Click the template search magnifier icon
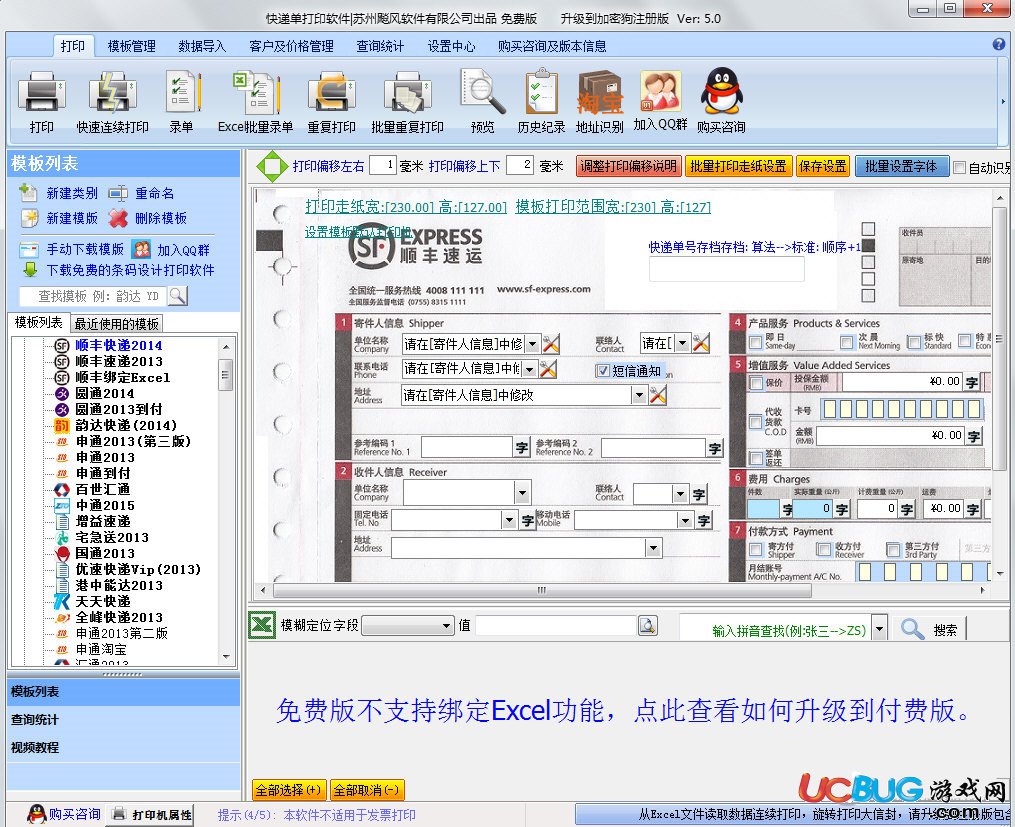Image resolution: width=1015 pixels, height=827 pixels. (x=177, y=296)
